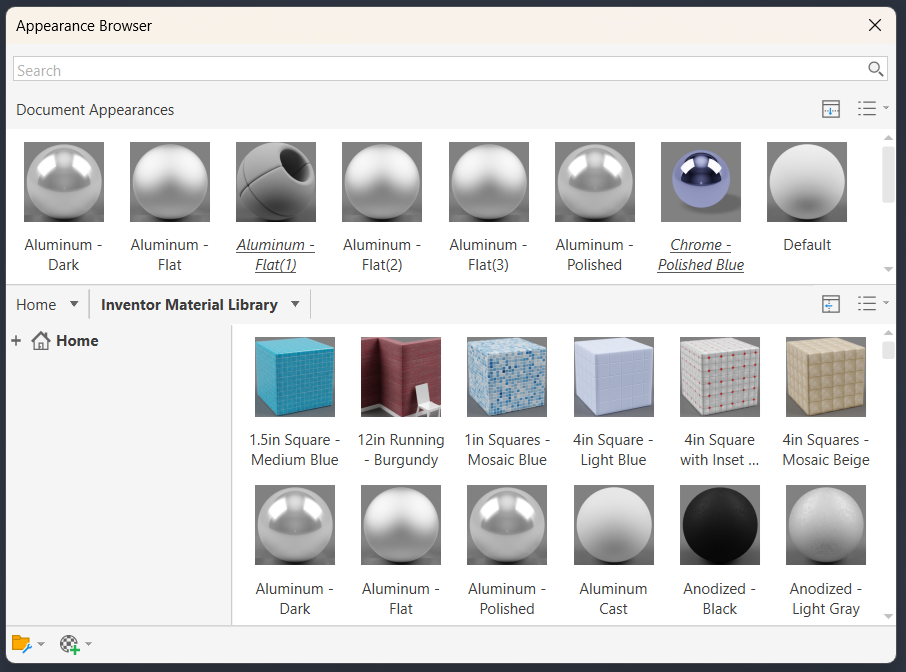Open the Inventor Material Library dropdown arrow
This screenshot has width=906, height=672.
[295, 304]
